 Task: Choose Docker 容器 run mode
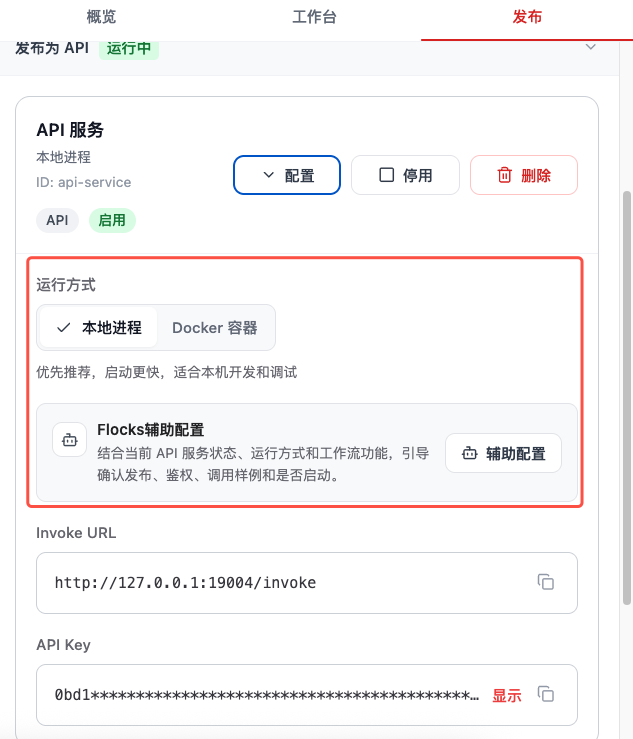pyautogui.click(x=215, y=328)
